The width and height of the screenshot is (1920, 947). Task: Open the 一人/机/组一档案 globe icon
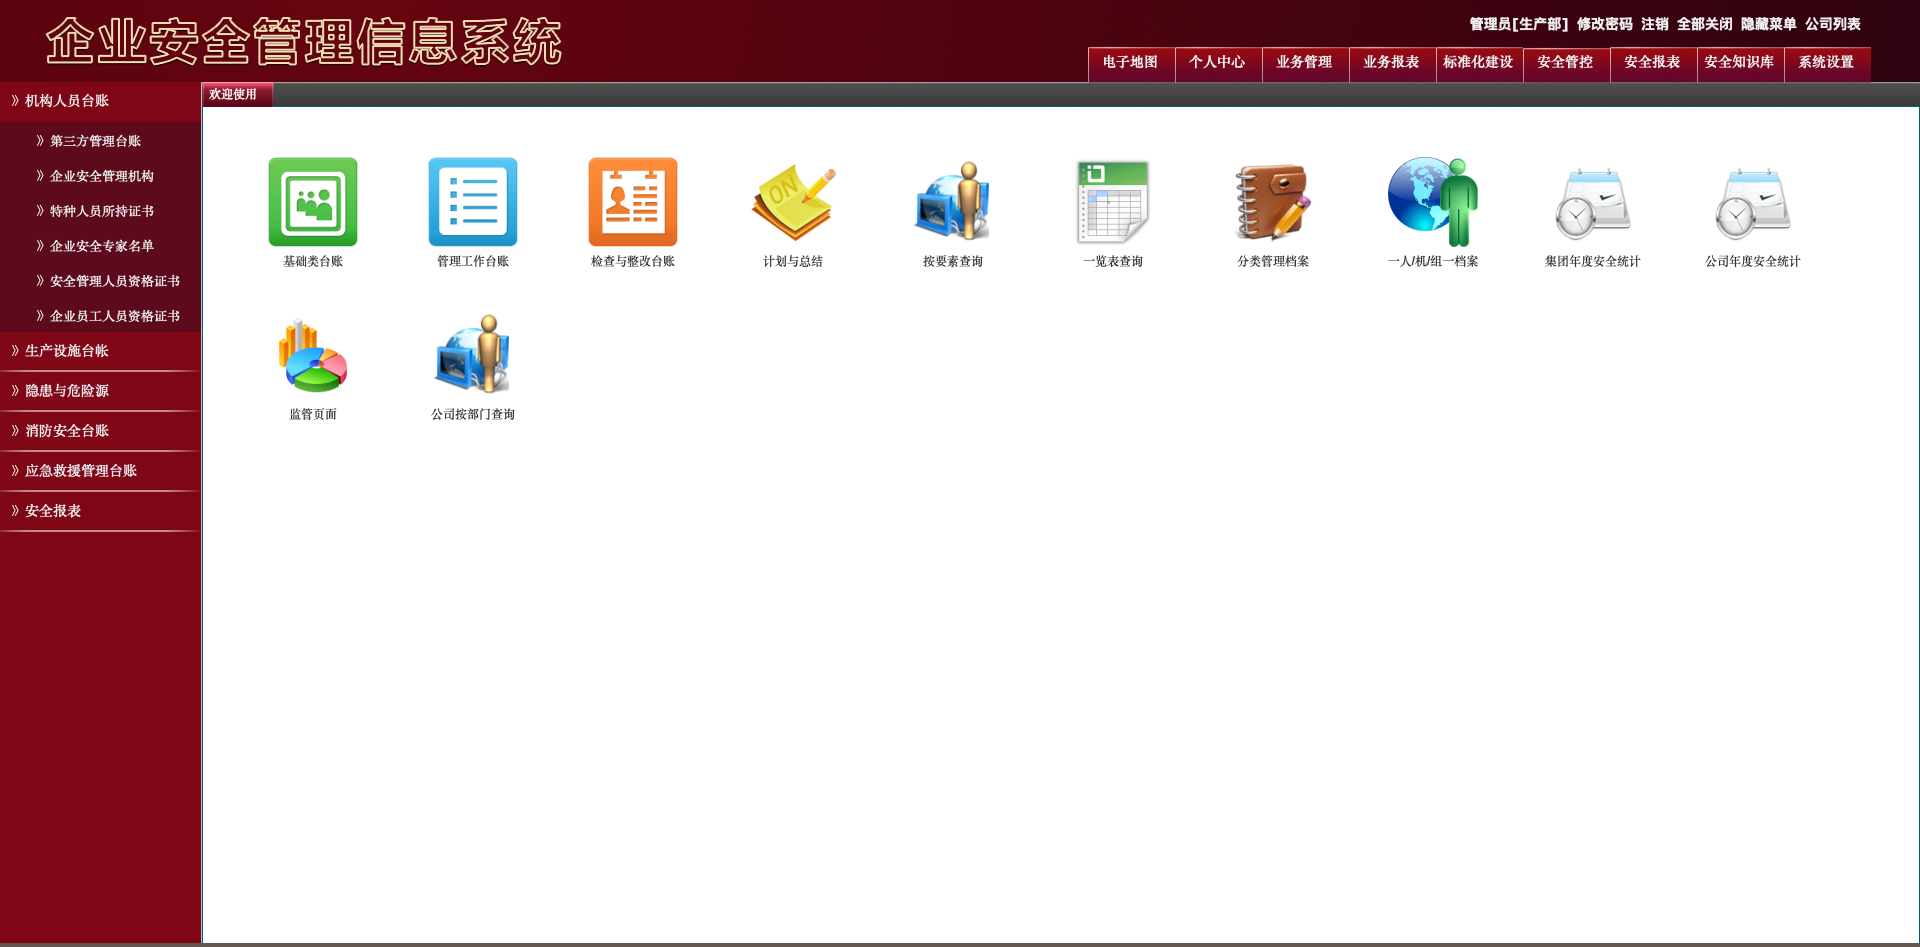(1432, 202)
